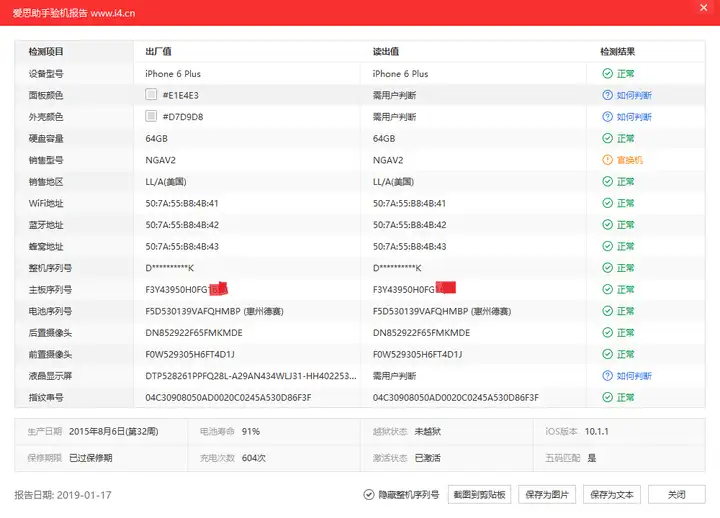Screen dimensions: 720x518
Task: Click the green check icon in 前置摄像头 row
Action: pos(607,354)
